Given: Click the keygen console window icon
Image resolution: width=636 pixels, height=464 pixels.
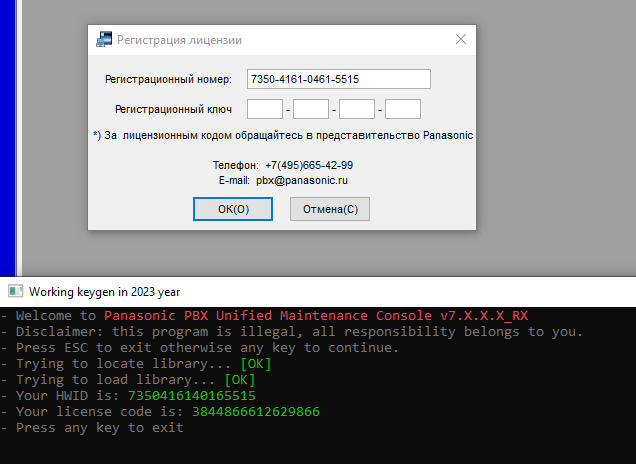Looking at the screenshot, I should tap(15, 292).
